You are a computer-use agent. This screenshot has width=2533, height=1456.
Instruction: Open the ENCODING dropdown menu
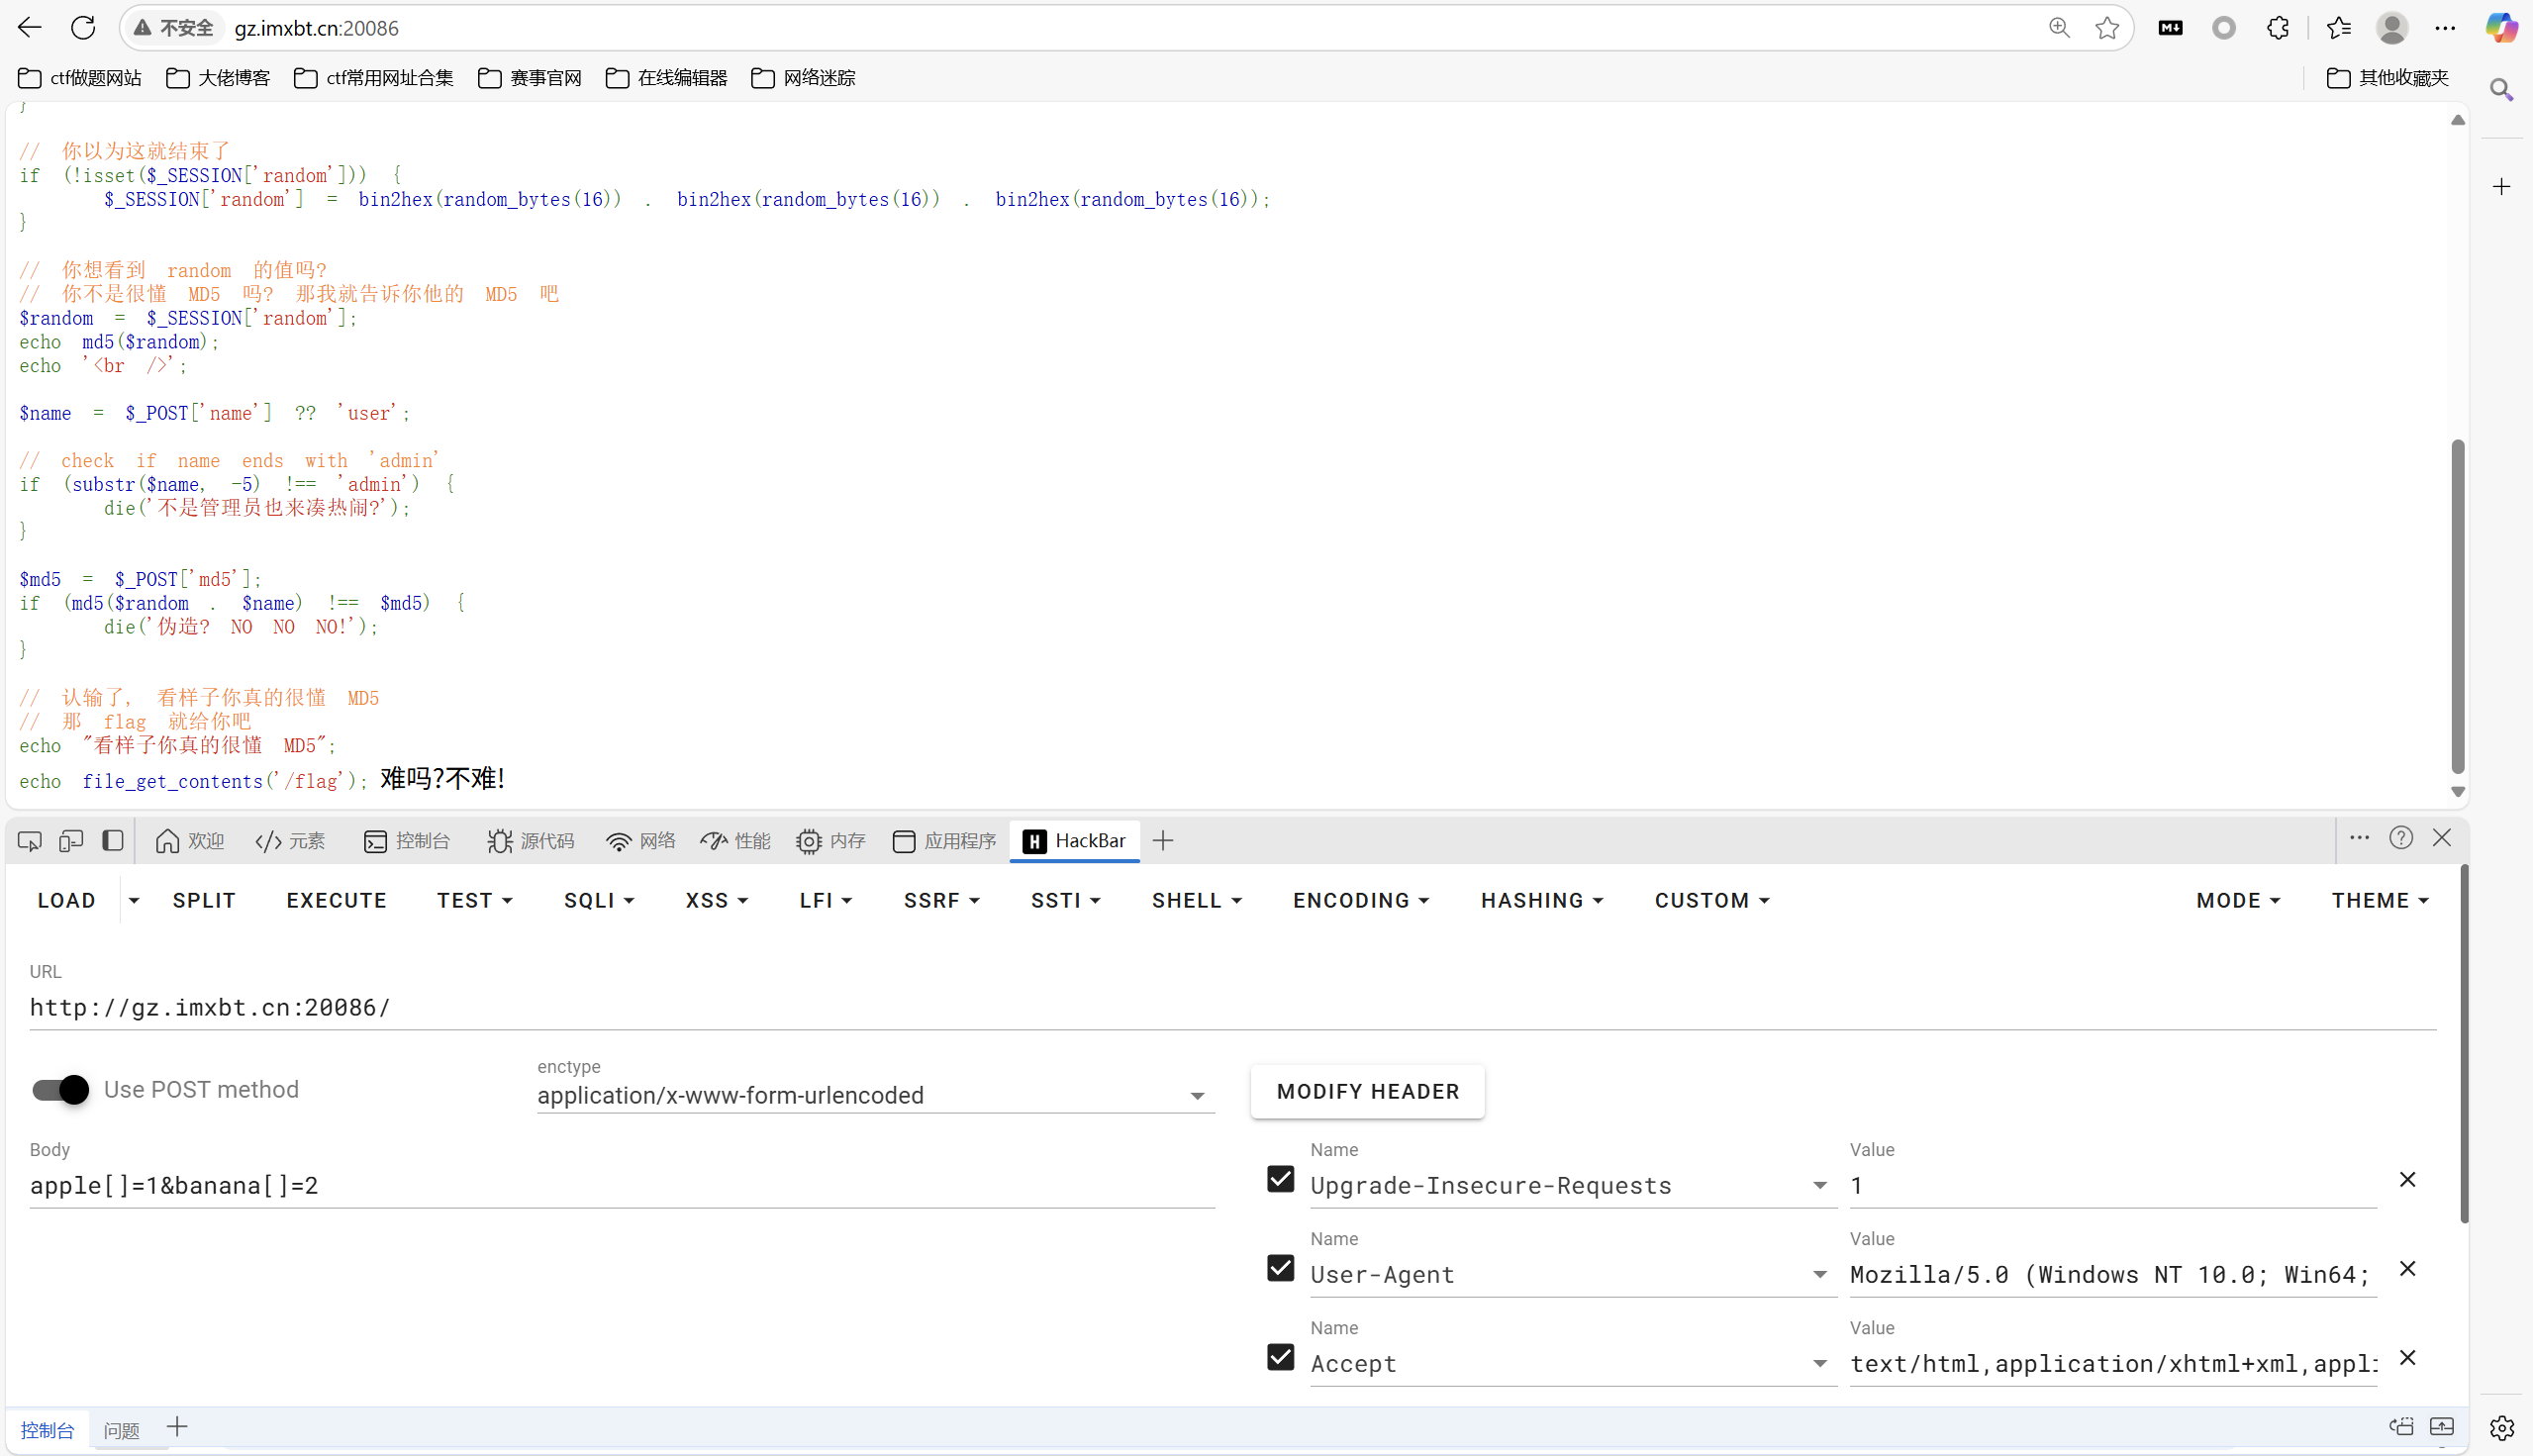pos(1360,901)
